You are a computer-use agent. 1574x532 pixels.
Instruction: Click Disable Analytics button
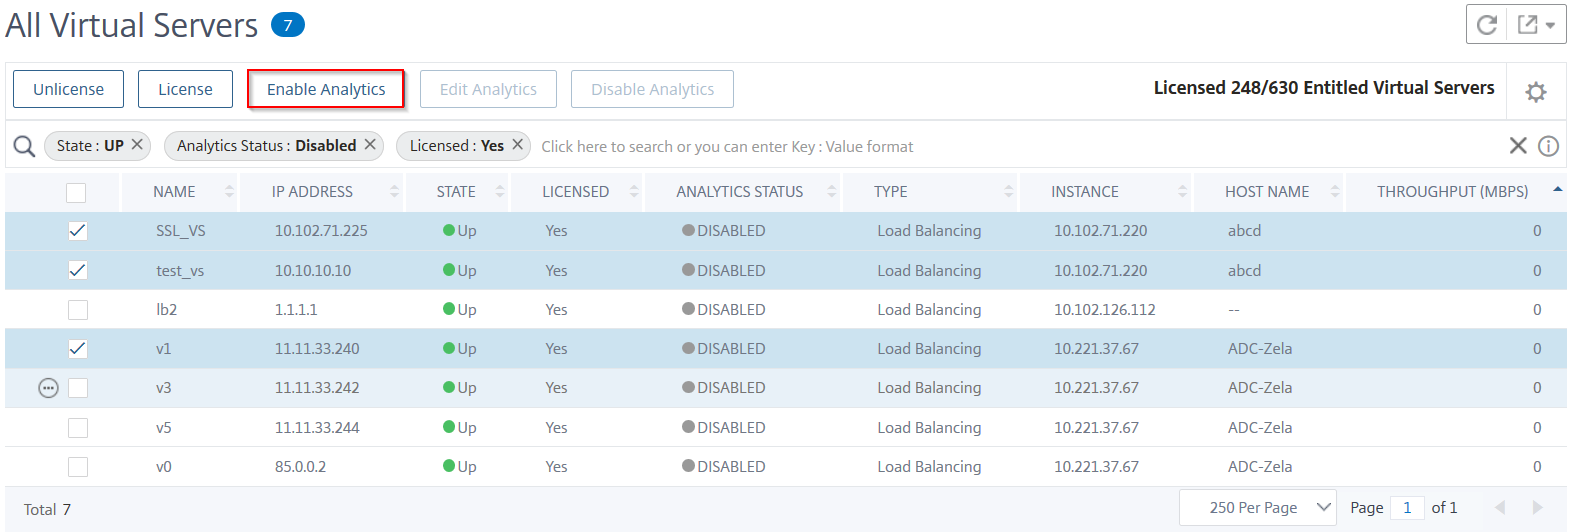click(x=652, y=89)
